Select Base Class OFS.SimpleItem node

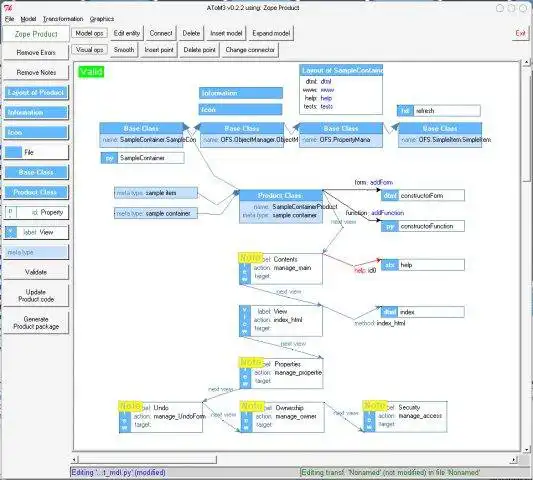(x=440, y=135)
